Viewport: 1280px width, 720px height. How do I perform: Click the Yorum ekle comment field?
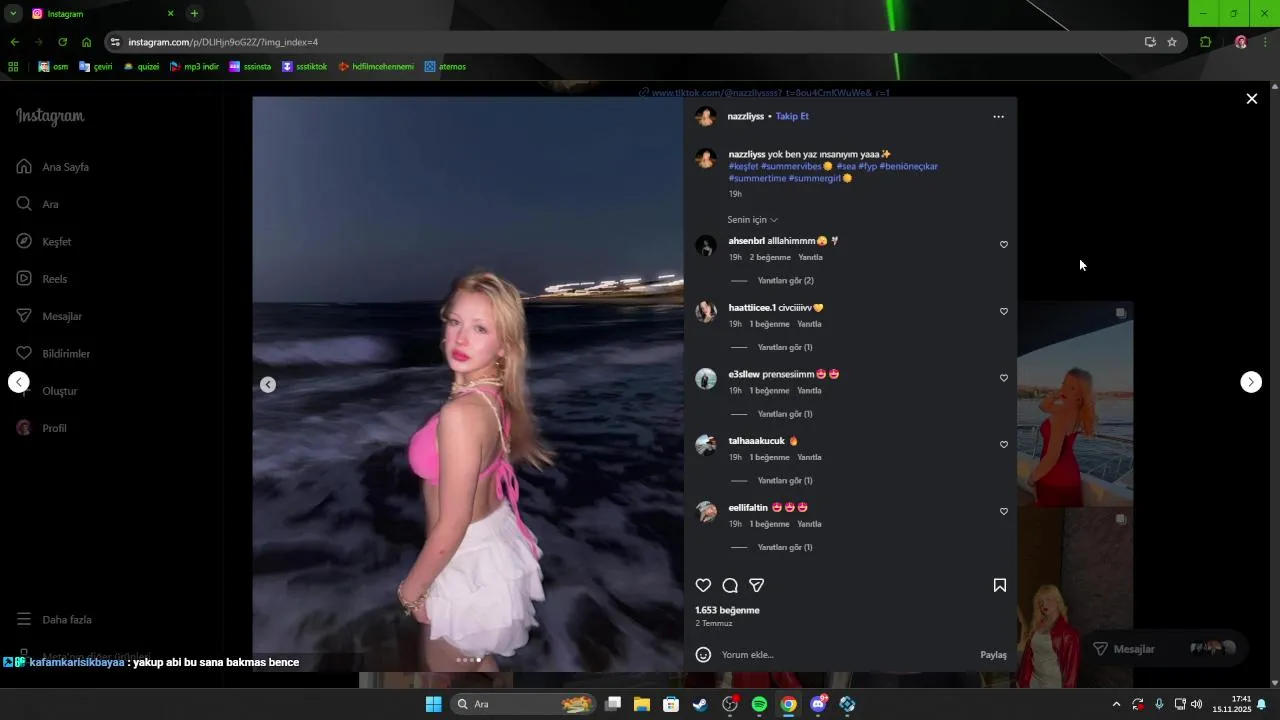845,655
